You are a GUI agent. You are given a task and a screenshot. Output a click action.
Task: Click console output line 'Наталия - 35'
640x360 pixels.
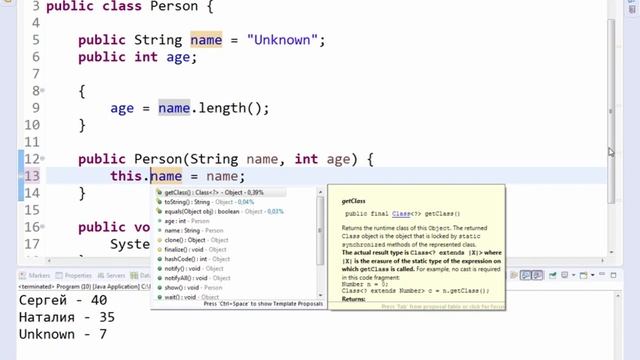(x=67, y=318)
